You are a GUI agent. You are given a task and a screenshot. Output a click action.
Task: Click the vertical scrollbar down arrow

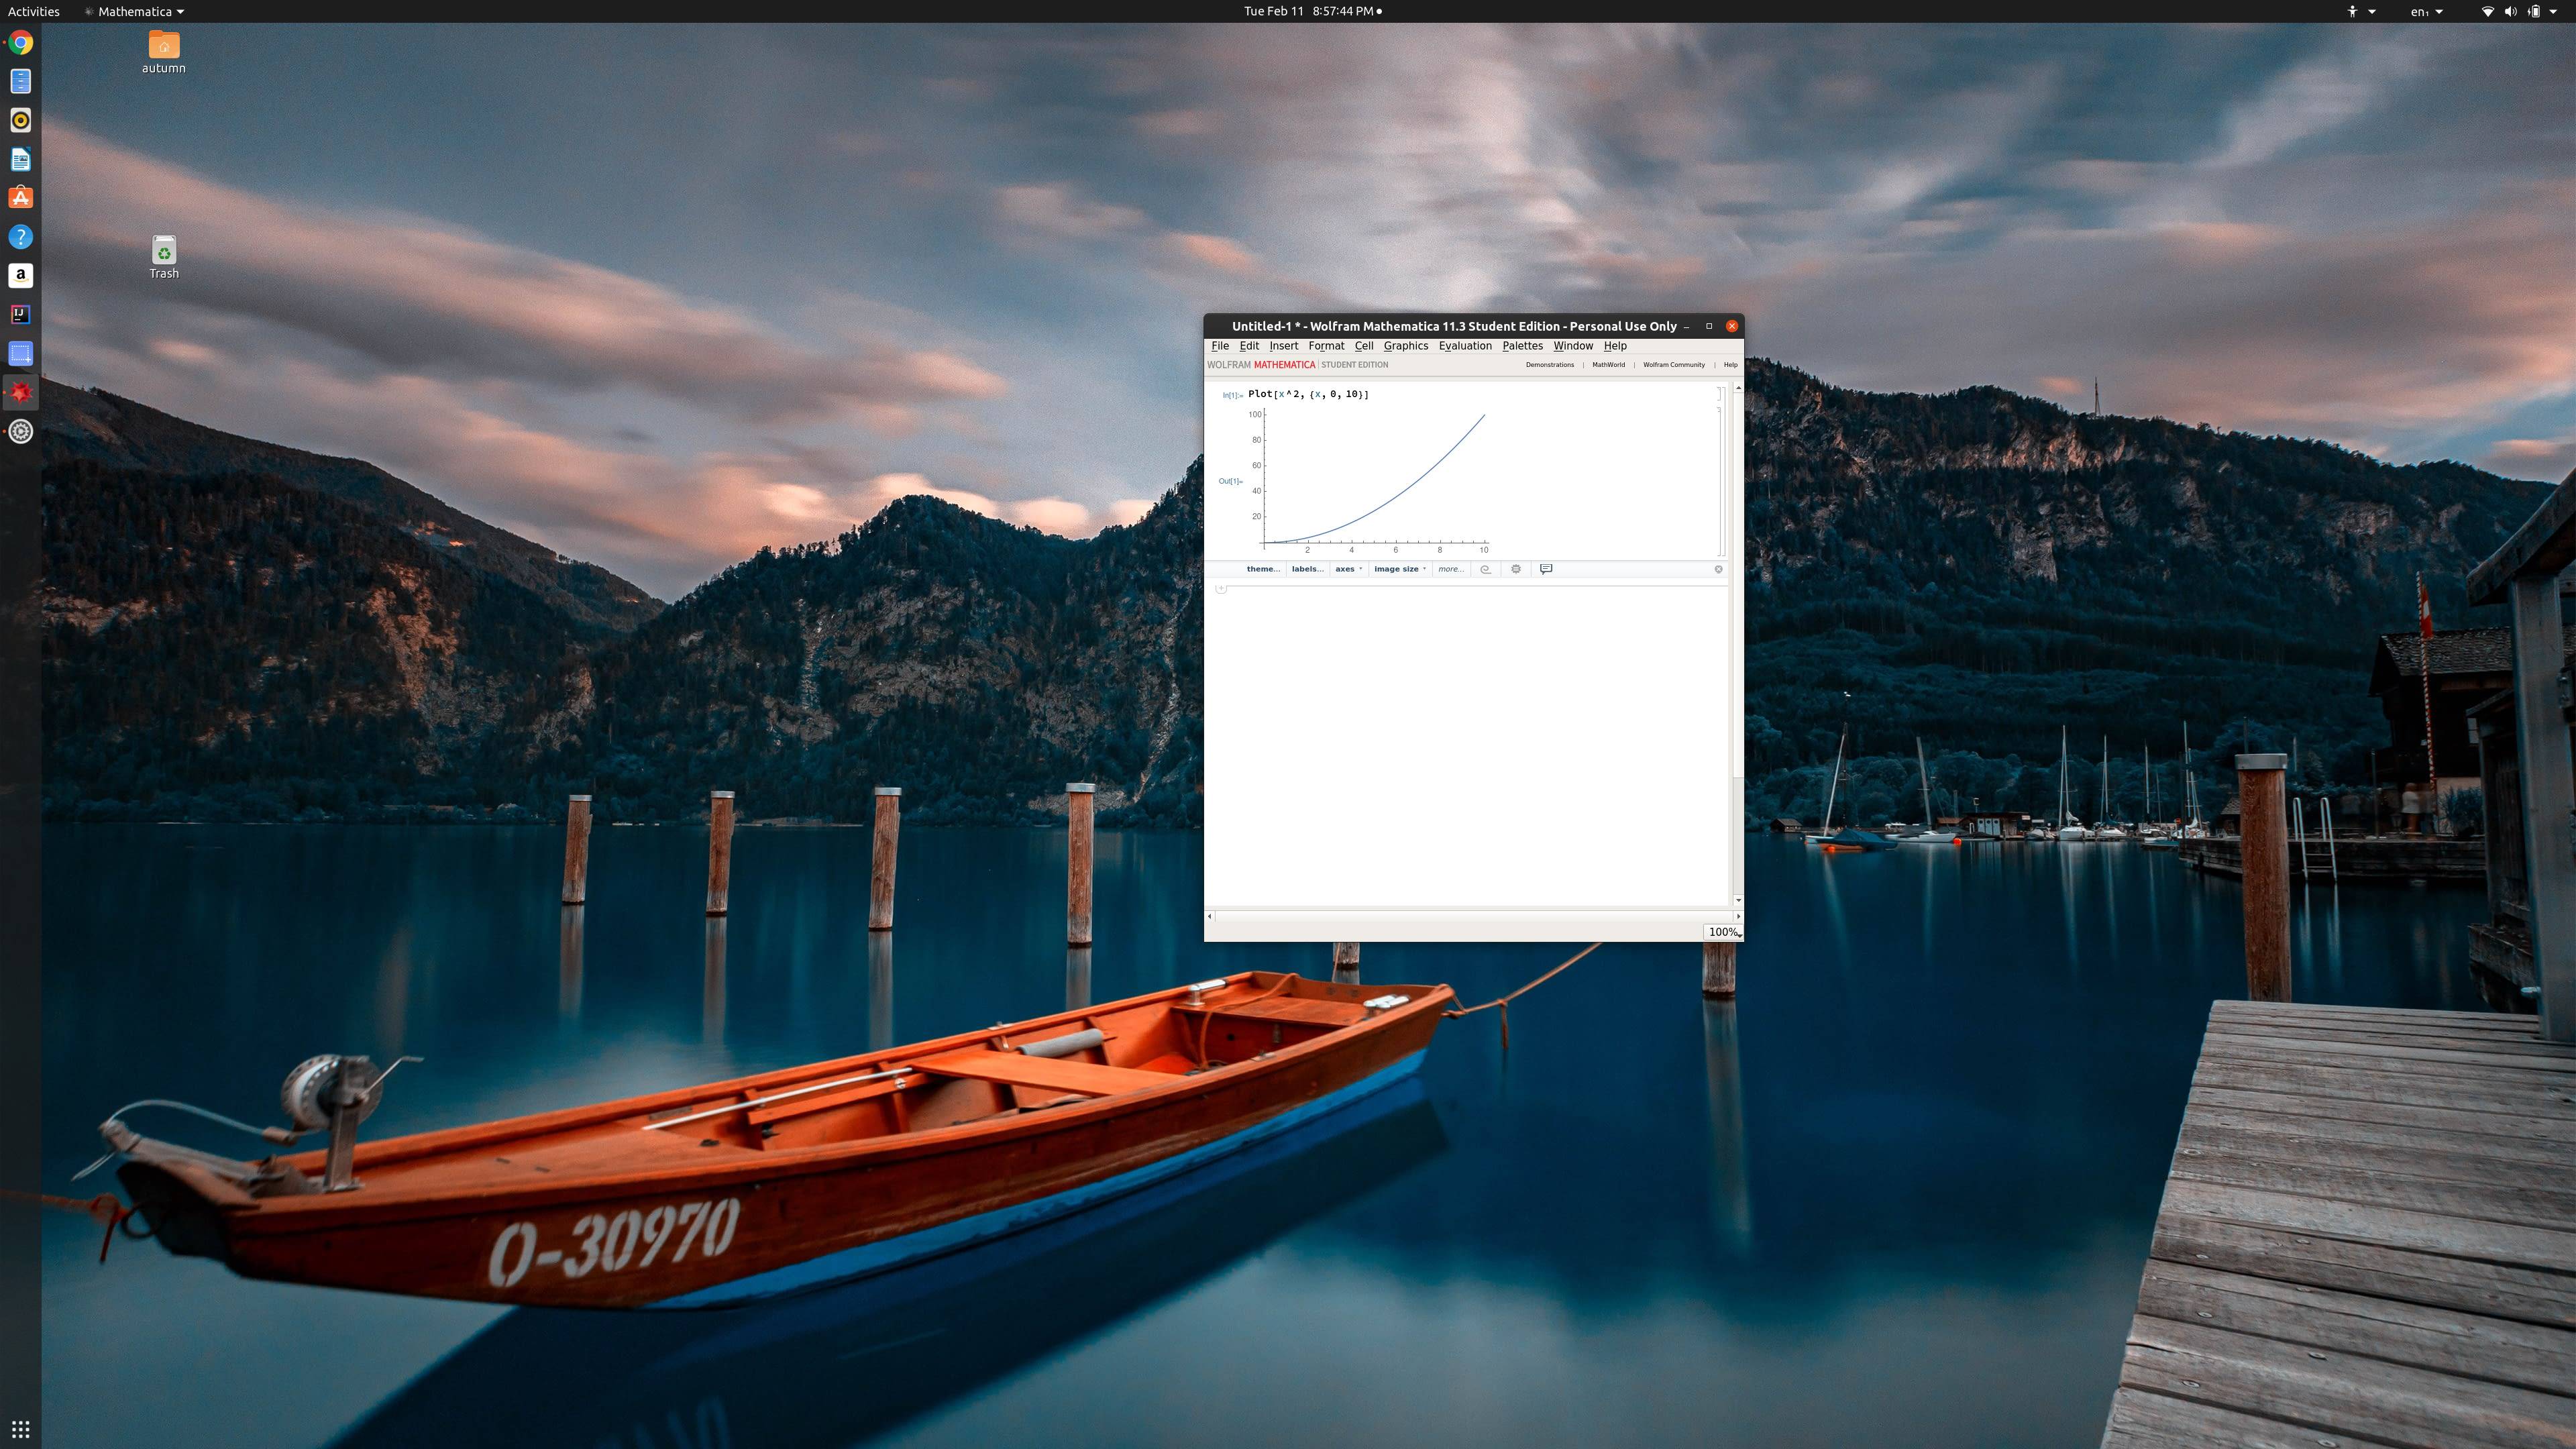(1738, 900)
